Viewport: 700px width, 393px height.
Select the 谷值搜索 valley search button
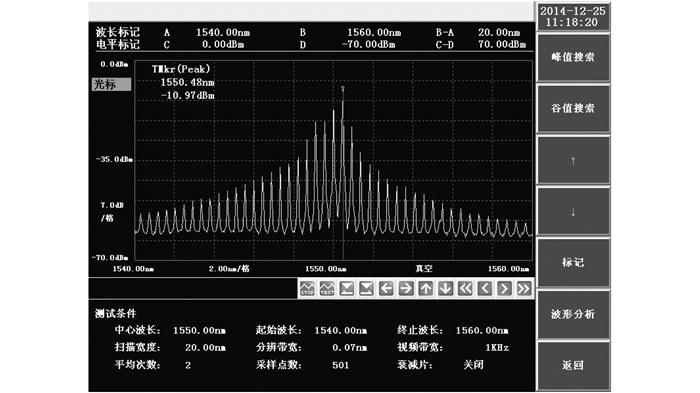point(573,109)
